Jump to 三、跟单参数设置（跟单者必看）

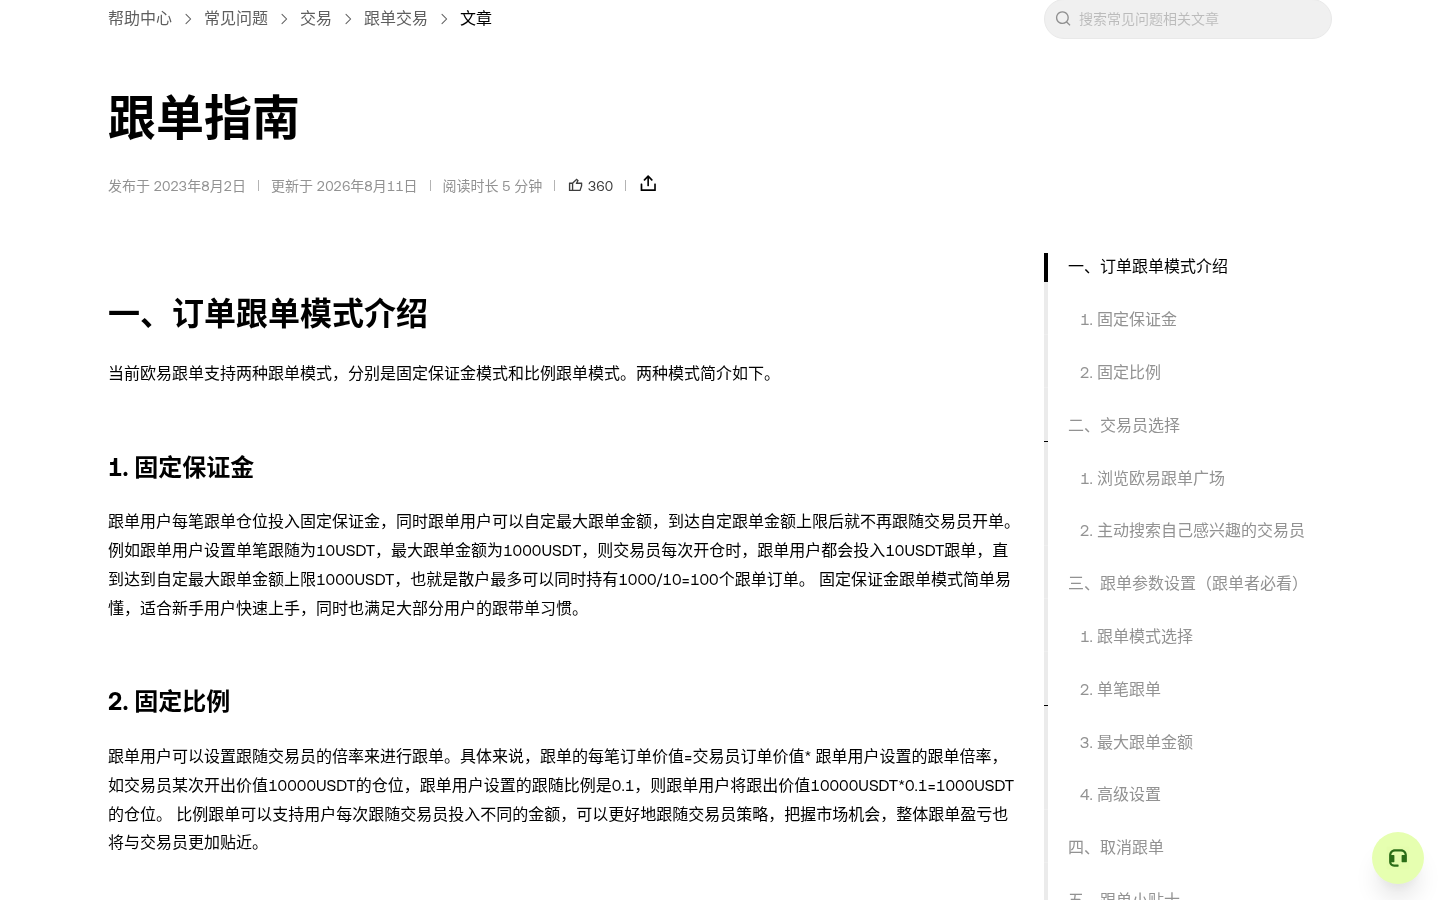pos(1188,583)
